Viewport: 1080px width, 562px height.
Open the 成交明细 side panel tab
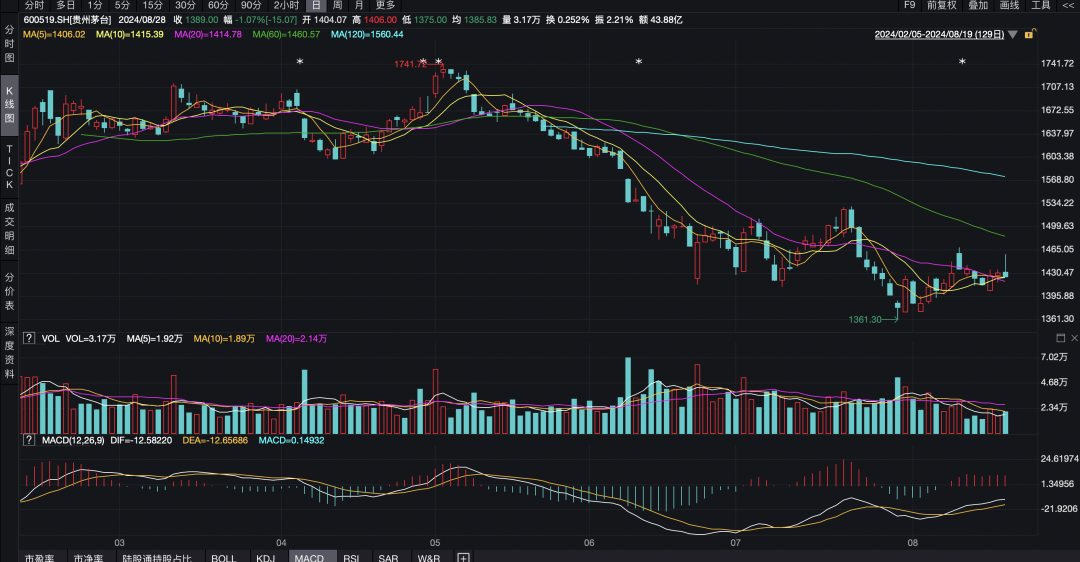(x=9, y=228)
